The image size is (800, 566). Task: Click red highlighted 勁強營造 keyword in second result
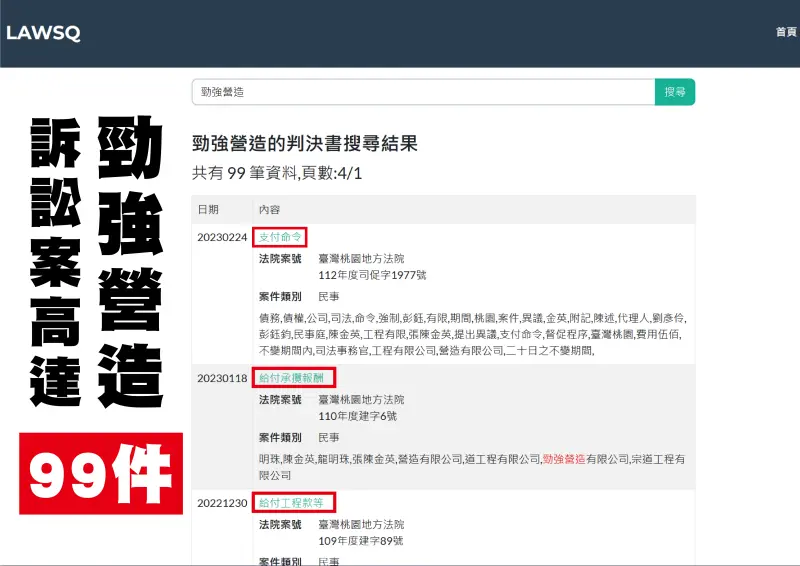564,459
